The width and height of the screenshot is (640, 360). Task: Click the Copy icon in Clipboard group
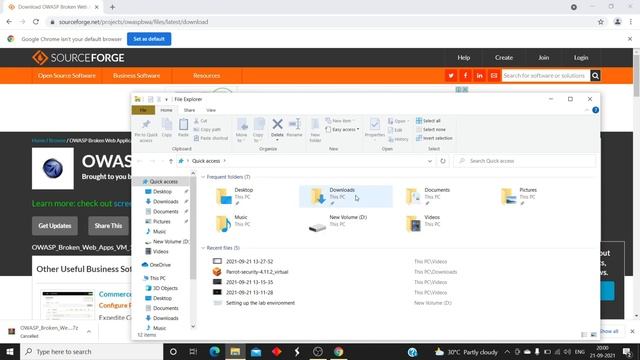(167, 127)
